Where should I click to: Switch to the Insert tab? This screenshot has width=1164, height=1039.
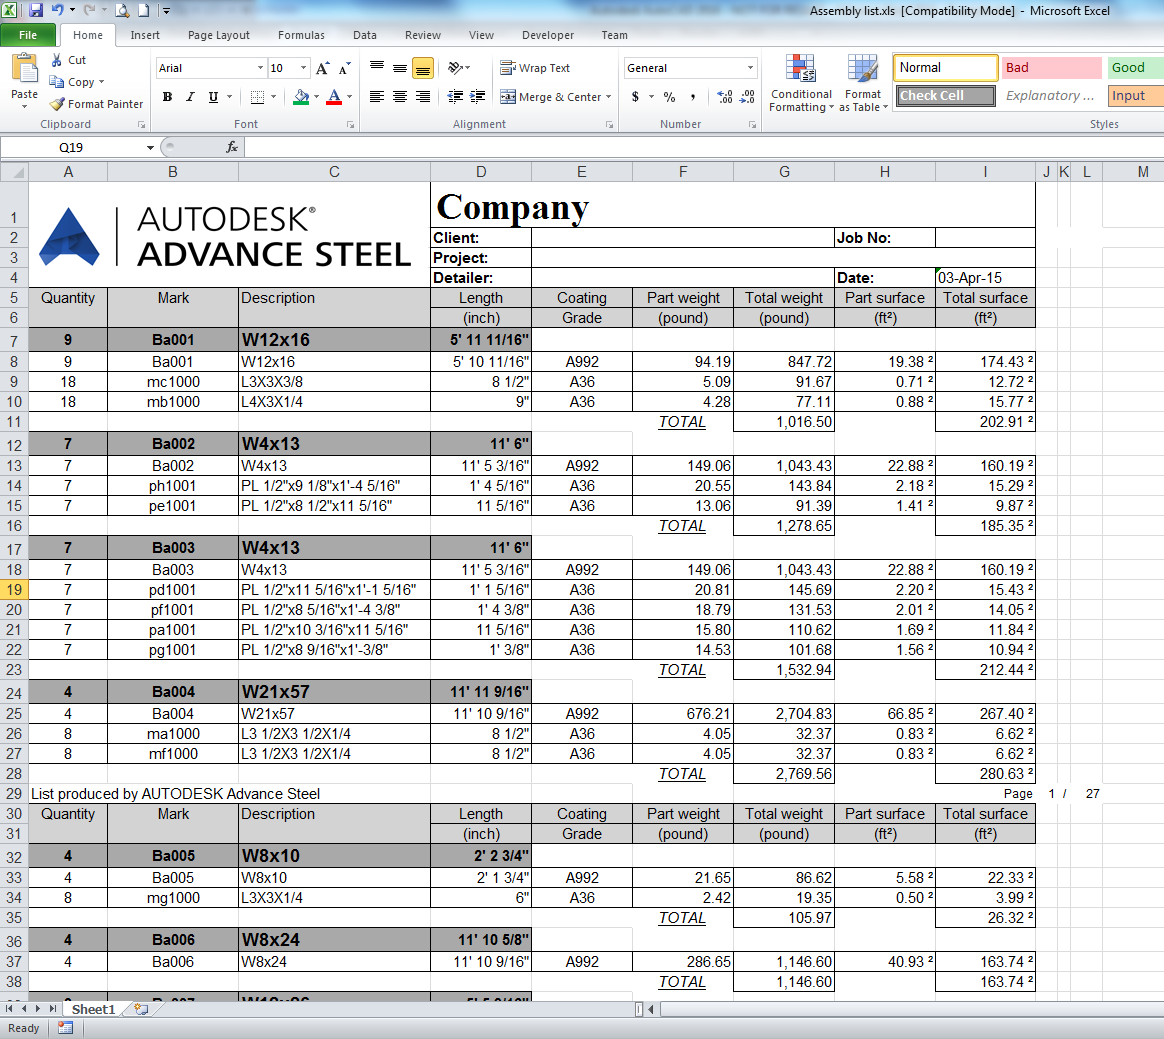(145, 35)
